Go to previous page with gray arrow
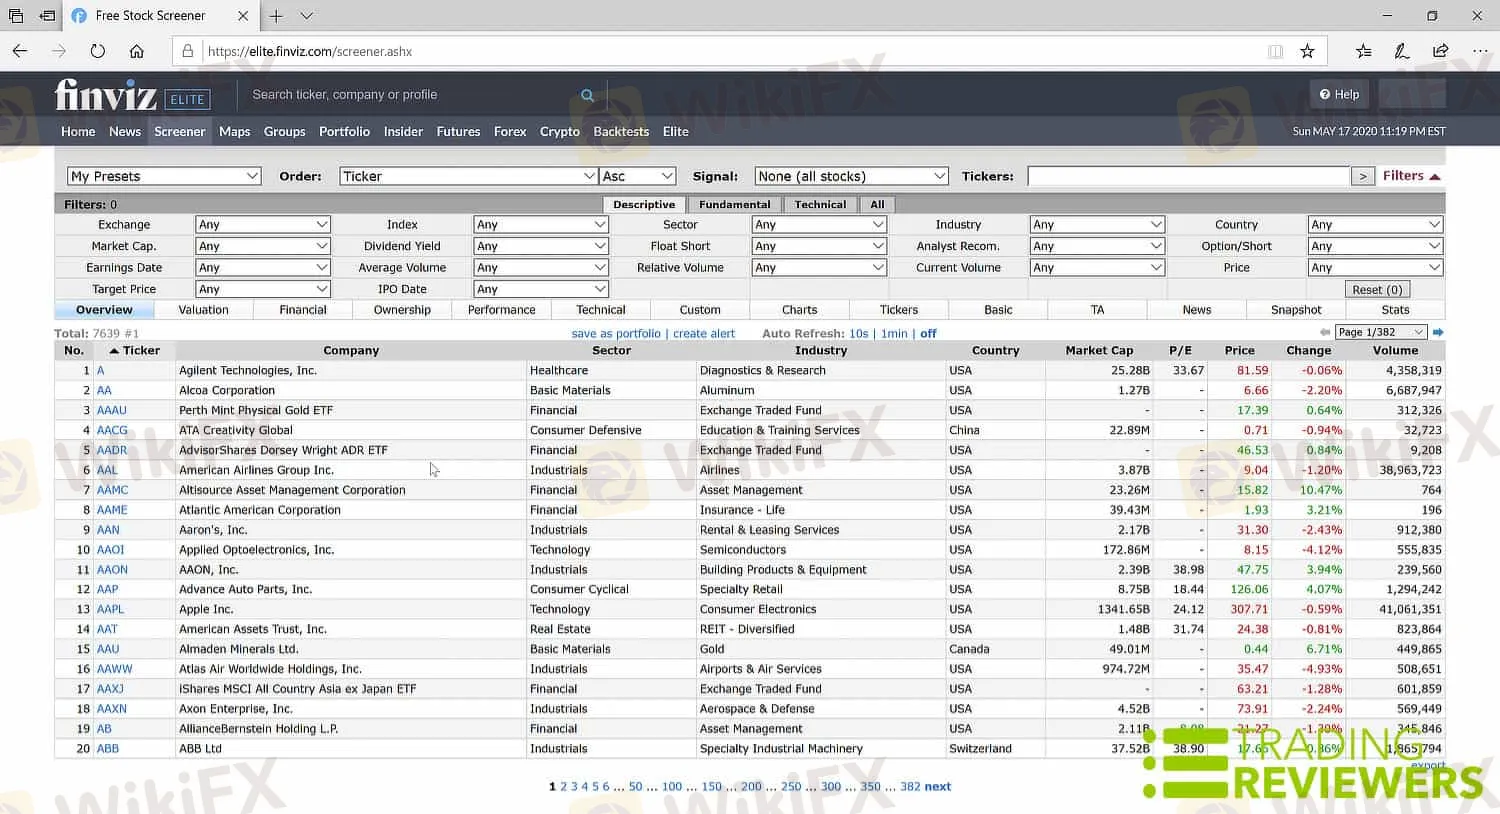 click(1325, 332)
